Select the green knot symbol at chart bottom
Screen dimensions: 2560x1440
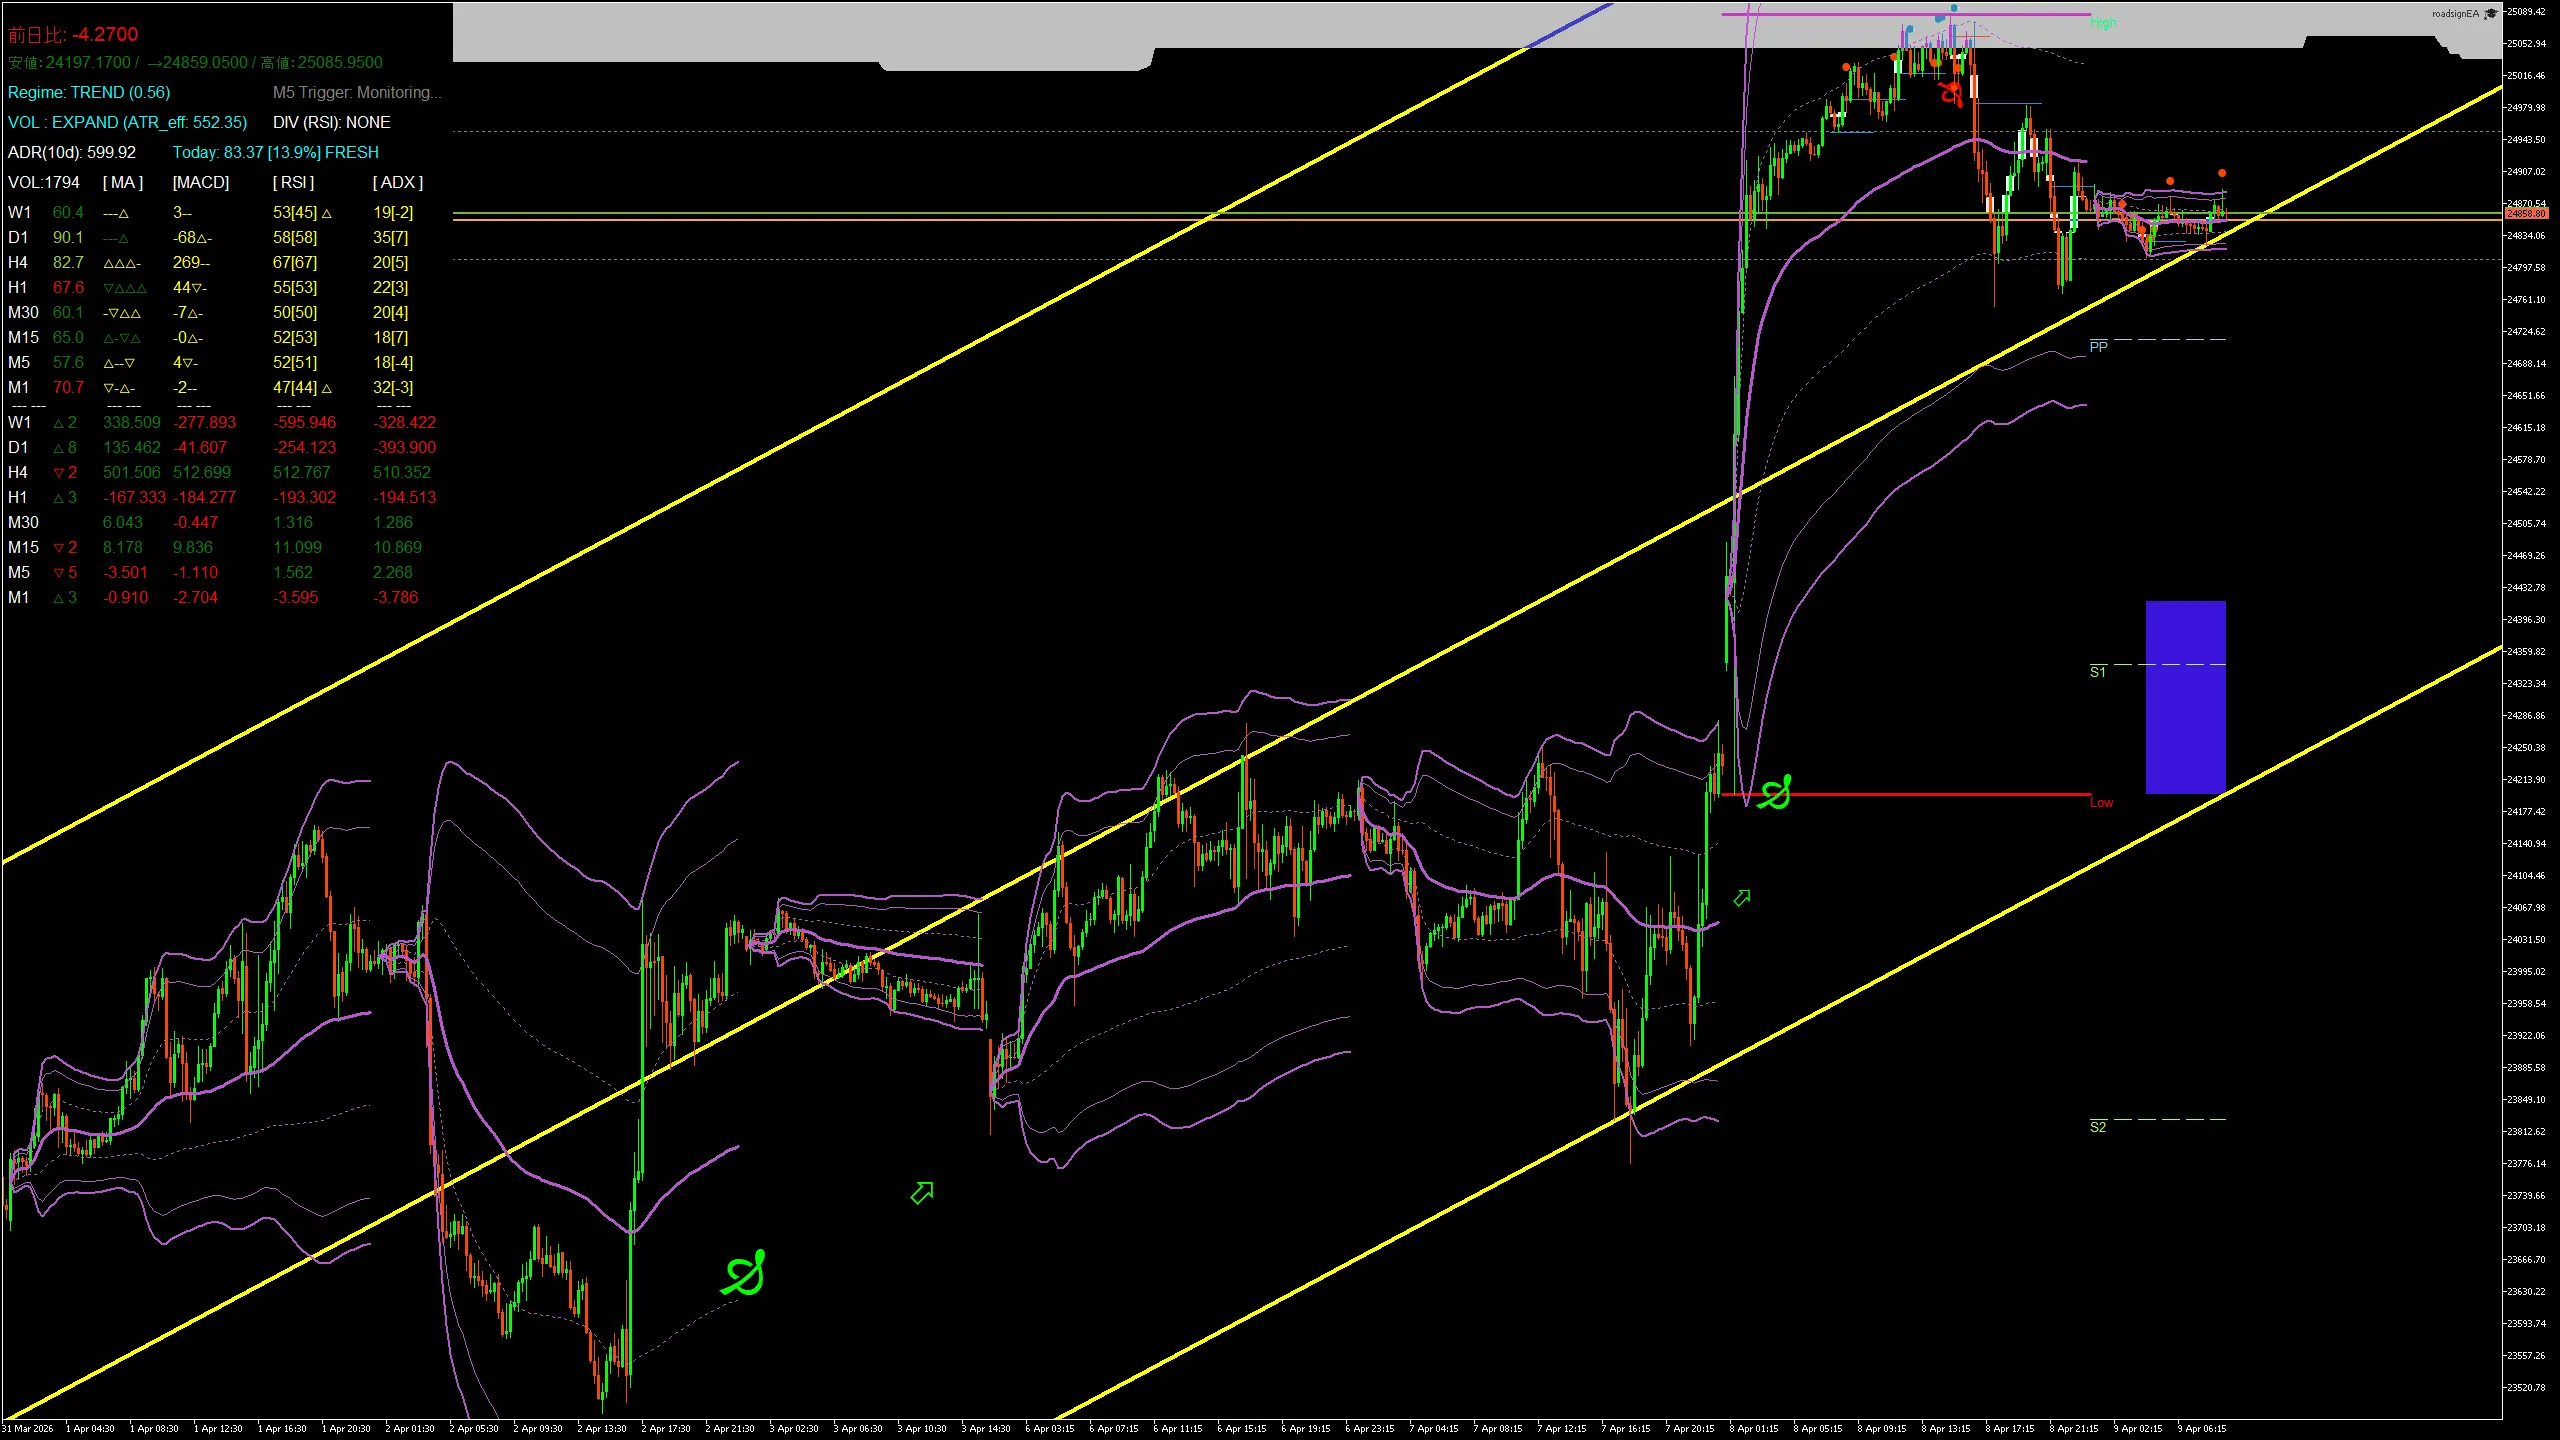[x=745, y=1274]
